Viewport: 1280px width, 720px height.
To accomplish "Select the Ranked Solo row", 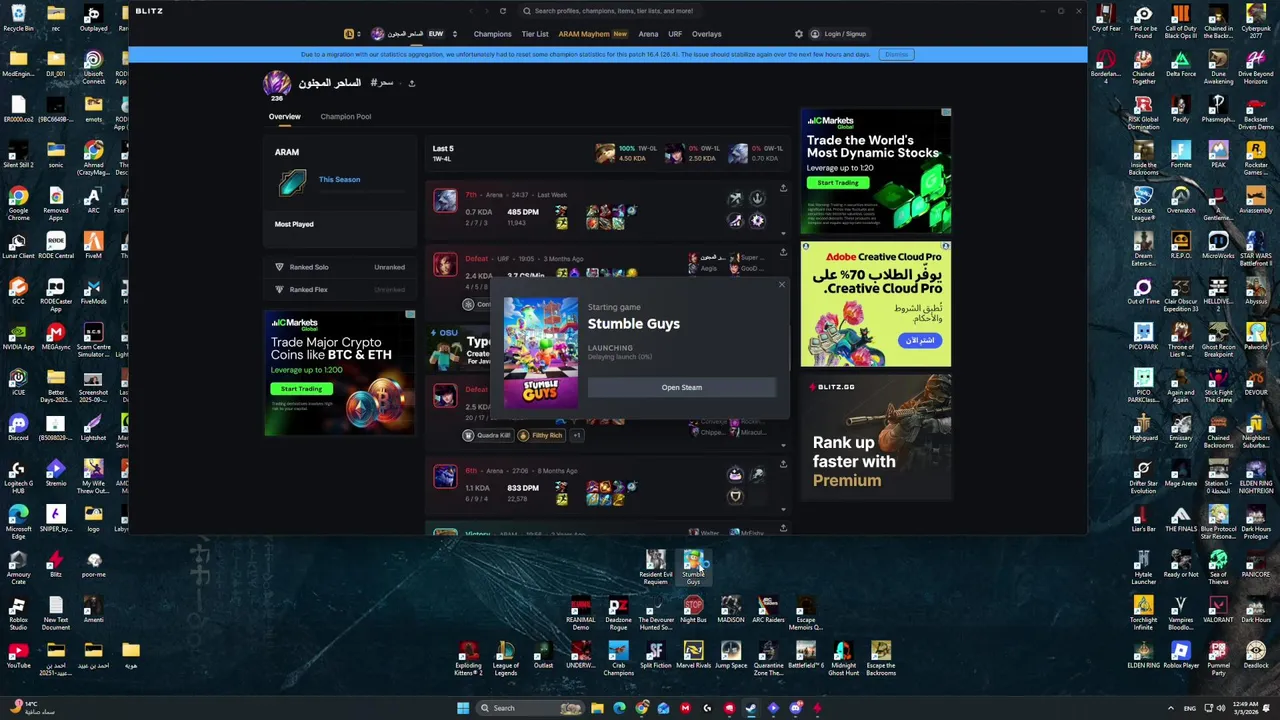I will [340, 267].
